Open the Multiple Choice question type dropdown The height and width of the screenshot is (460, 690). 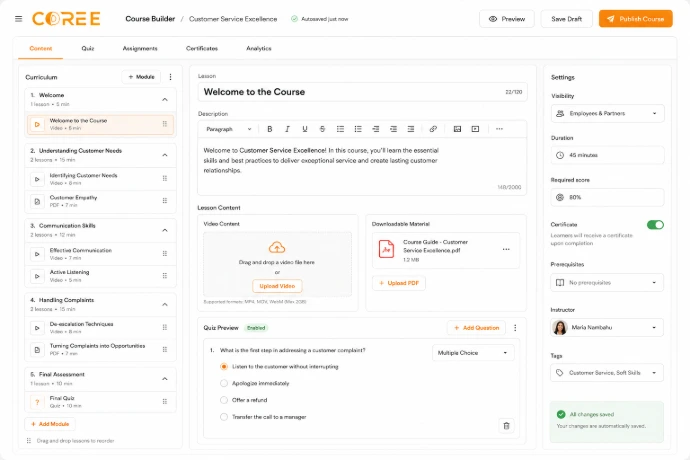pyautogui.click(x=473, y=353)
